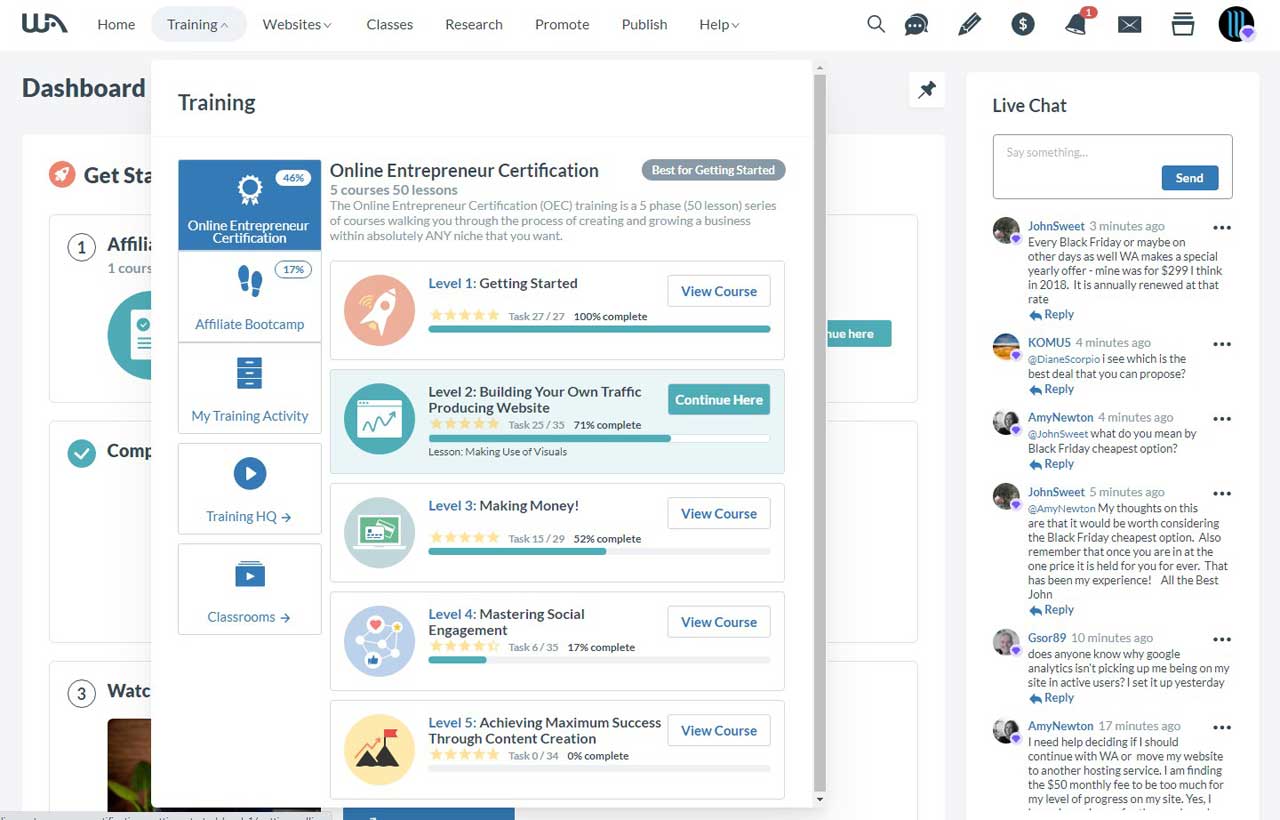Click the Best for Getting Started badge
The image size is (1280, 820).
click(713, 170)
